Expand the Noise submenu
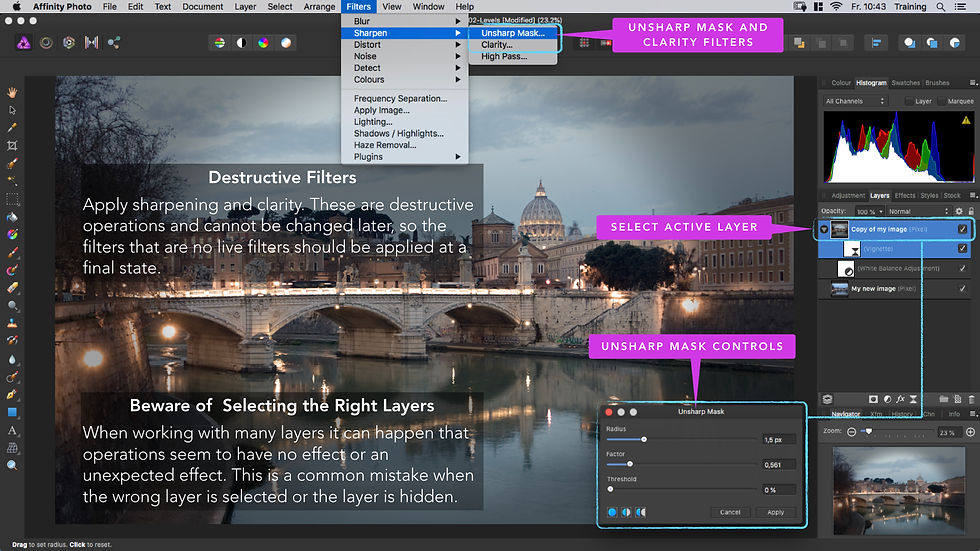 point(404,56)
